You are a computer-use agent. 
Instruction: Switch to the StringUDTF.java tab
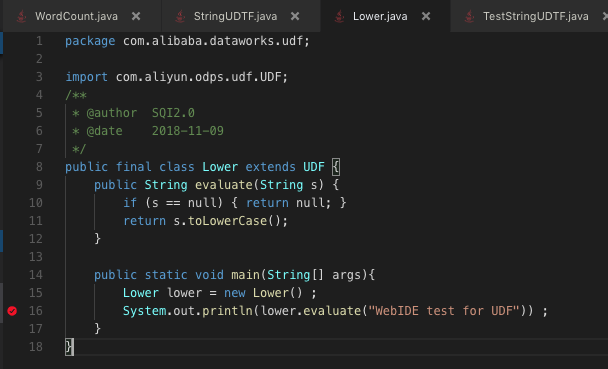pyautogui.click(x=235, y=16)
